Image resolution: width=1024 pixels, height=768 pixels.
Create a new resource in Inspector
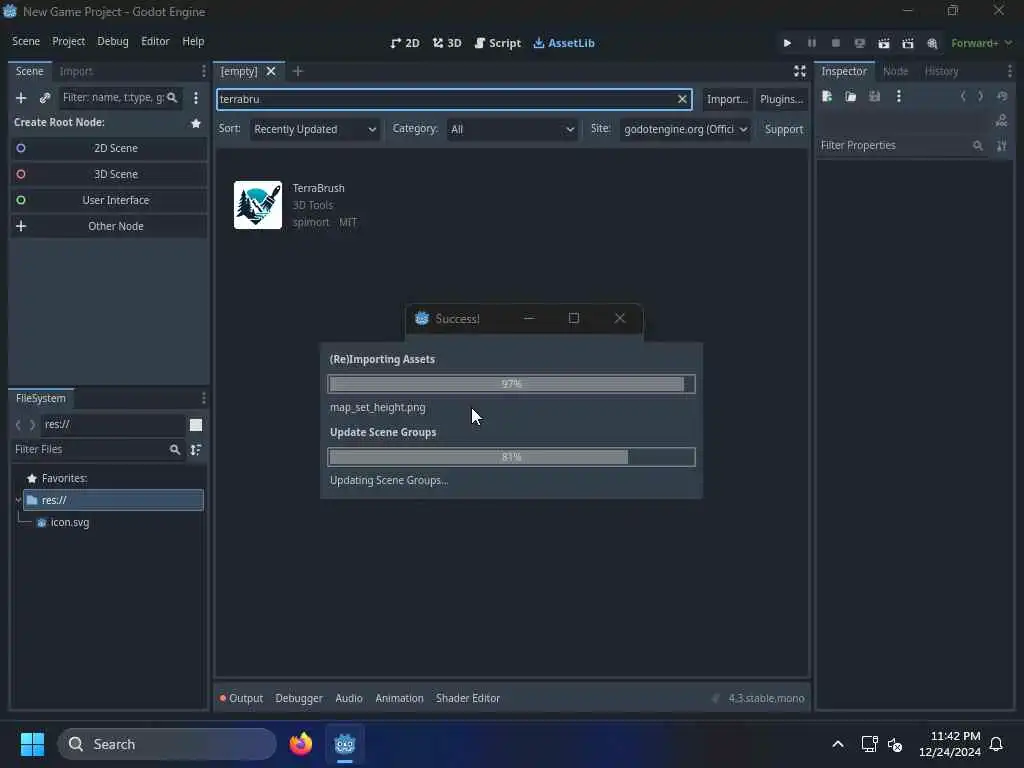click(x=827, y=97)
